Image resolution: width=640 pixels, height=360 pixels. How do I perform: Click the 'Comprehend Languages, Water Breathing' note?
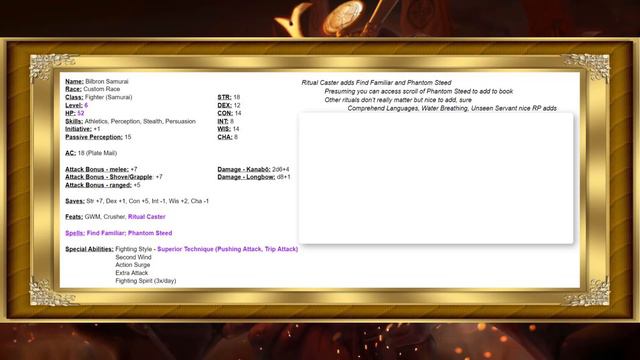point(452,108)
